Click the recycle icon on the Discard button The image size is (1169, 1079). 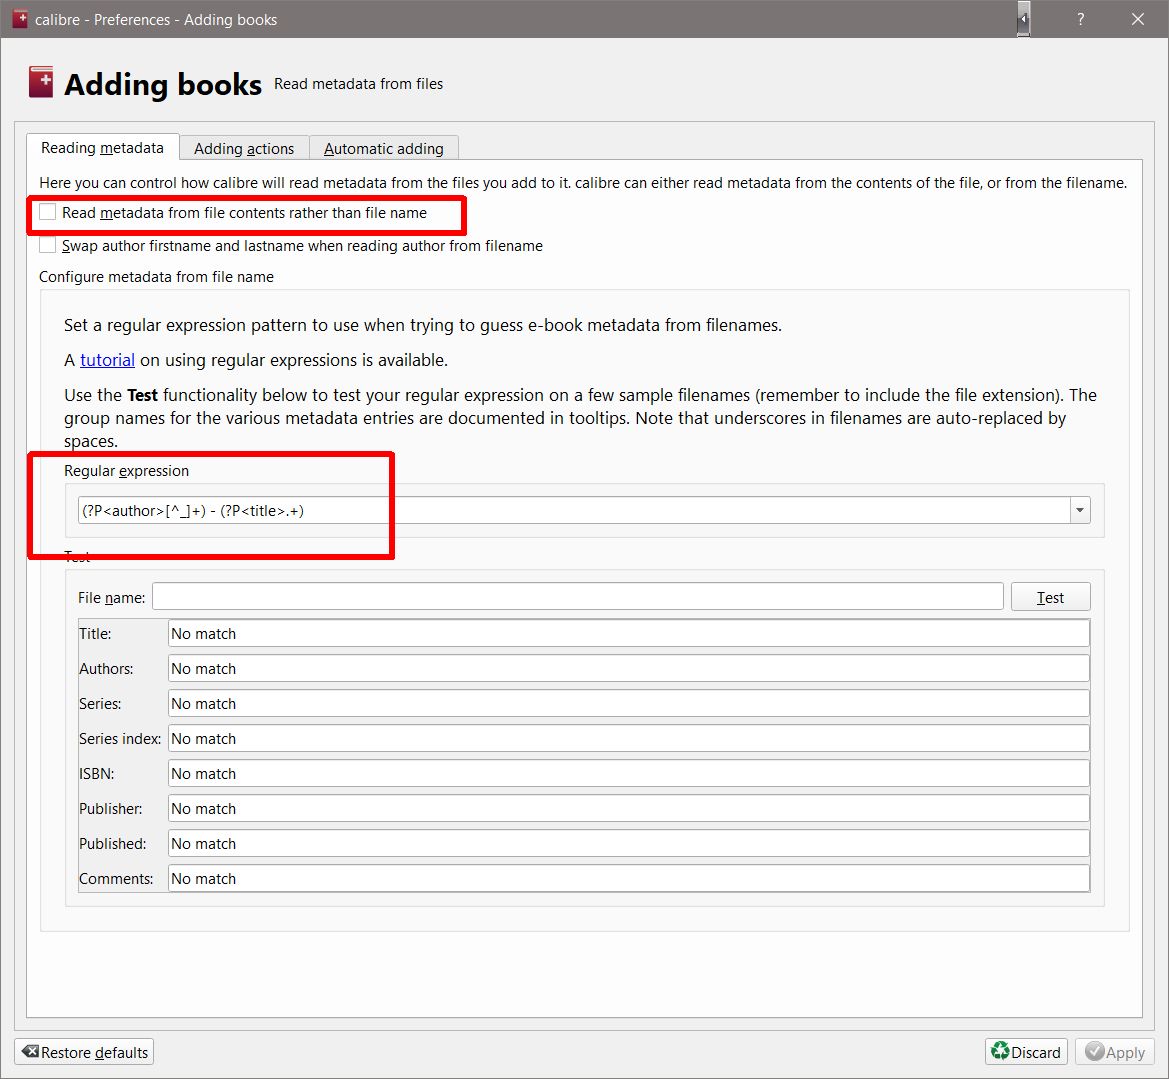tap(1000, 1051)
